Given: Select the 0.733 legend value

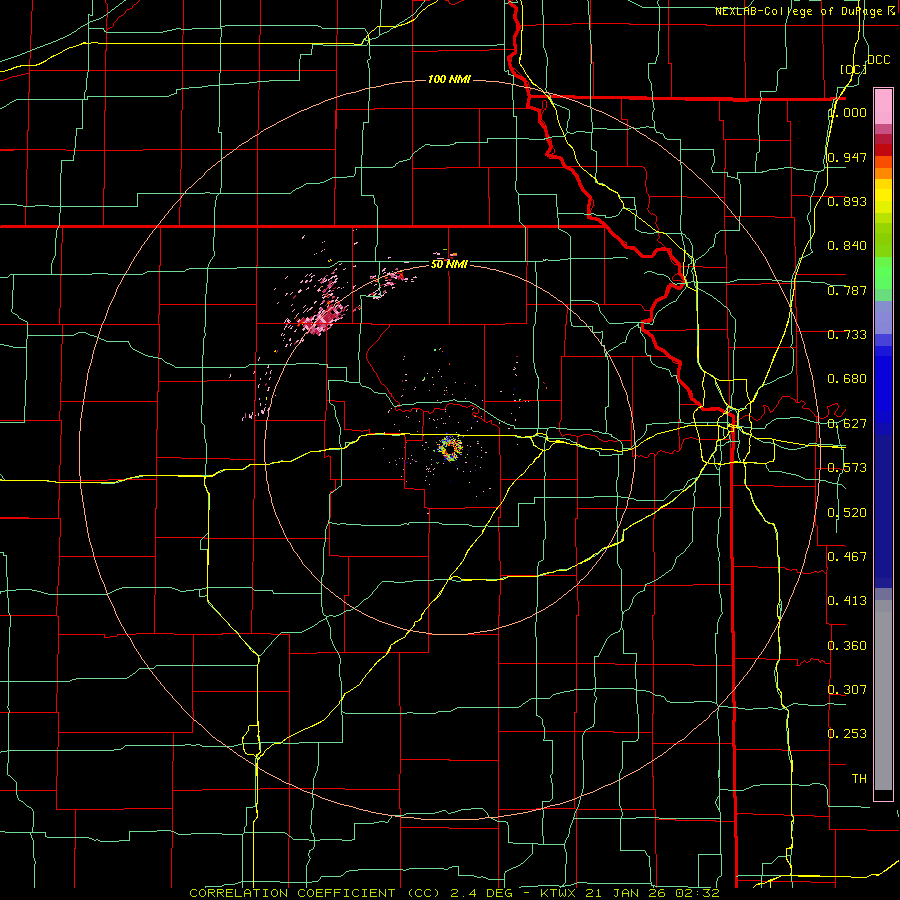Looking at the screenshot, I should pos(847,335).
